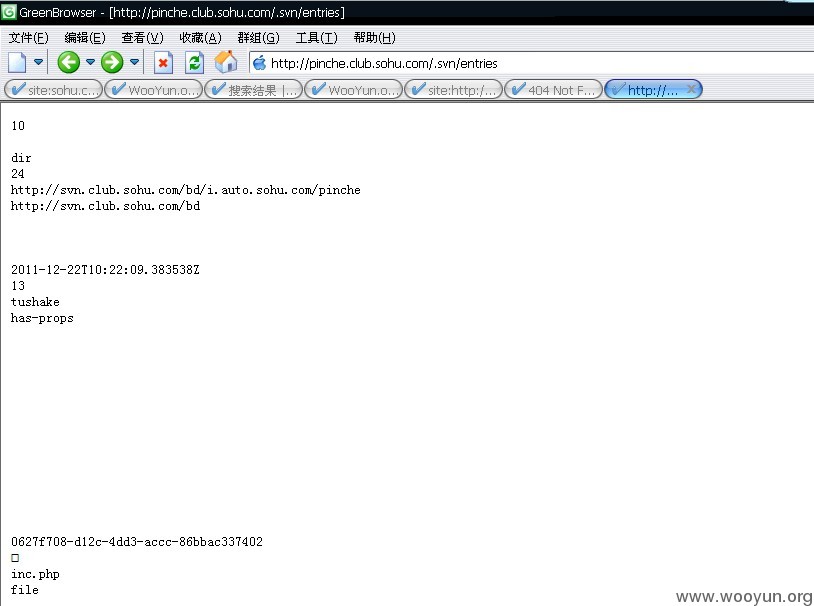Click the UUID 0627f708-d12c-4dd3-accc-86bbac337402
The image size is (814, 606).
(x=137, y=542)
